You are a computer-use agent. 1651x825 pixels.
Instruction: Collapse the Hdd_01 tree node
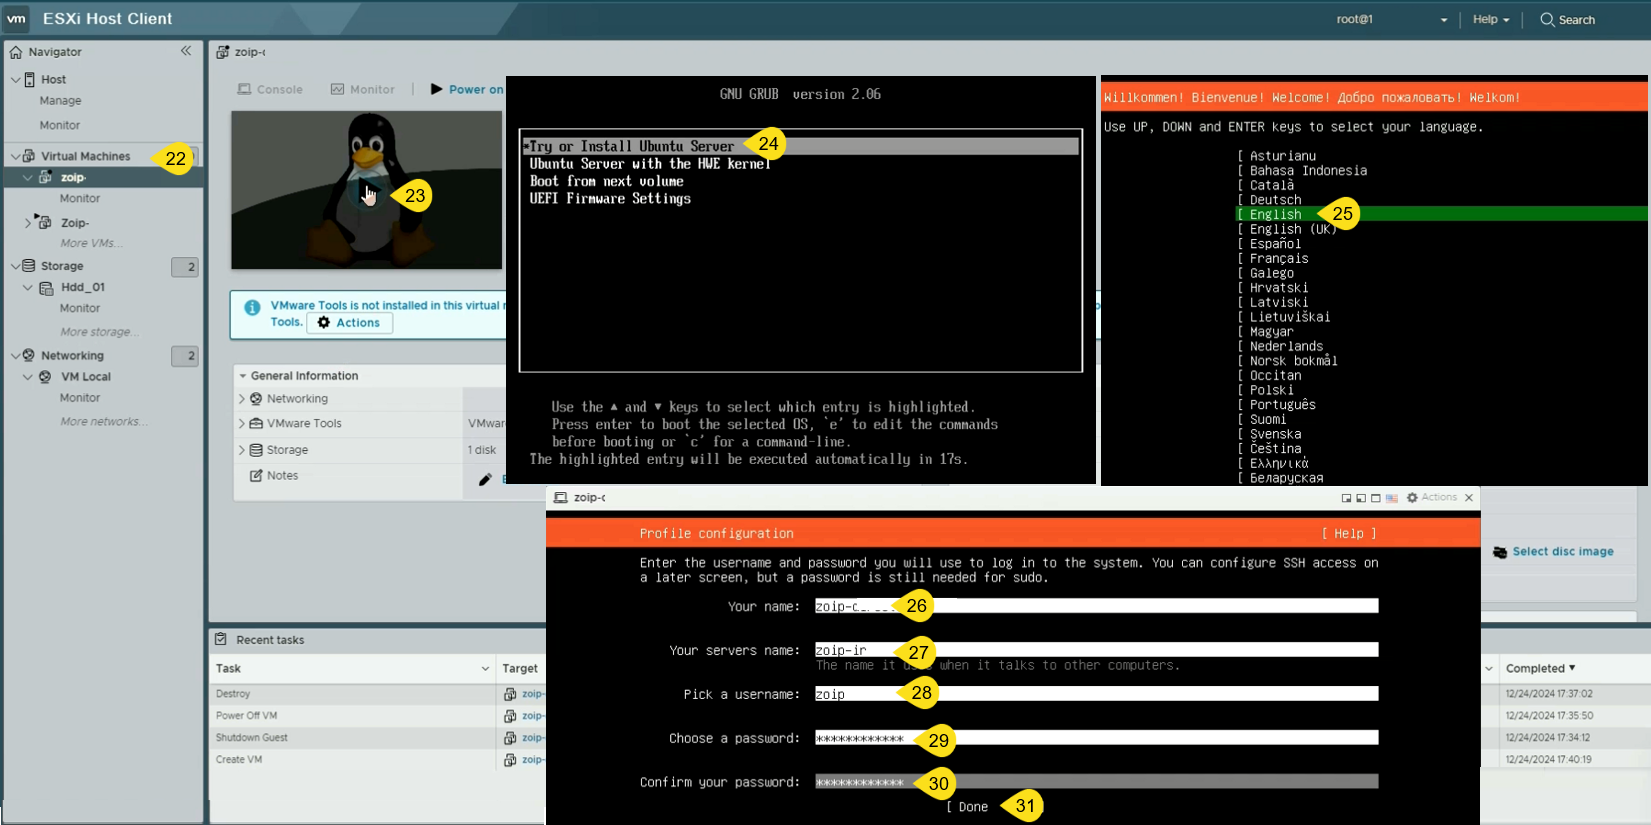click(28, 288)
